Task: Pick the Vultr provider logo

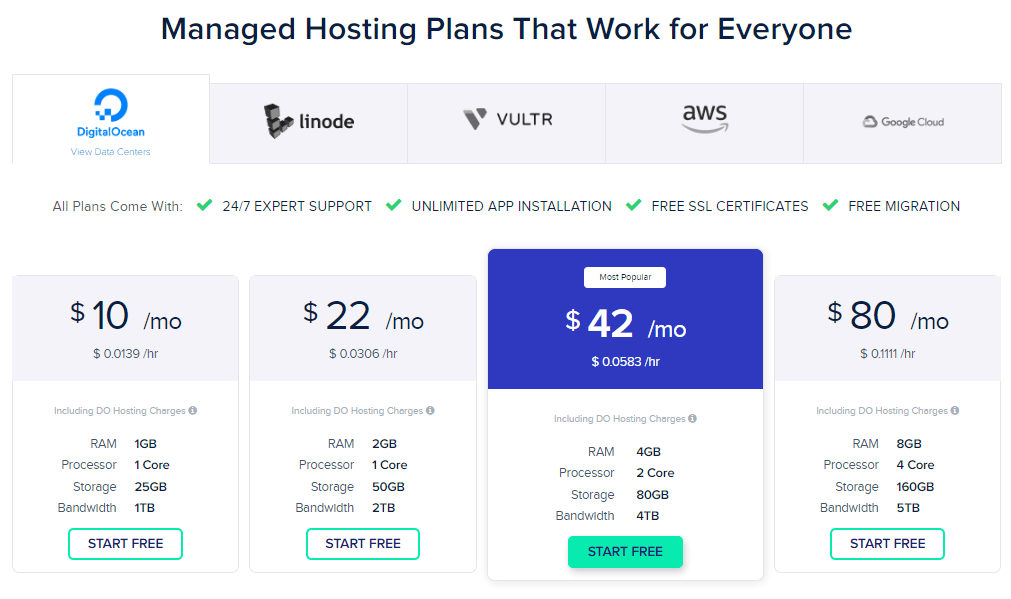Action: (508, 119)
